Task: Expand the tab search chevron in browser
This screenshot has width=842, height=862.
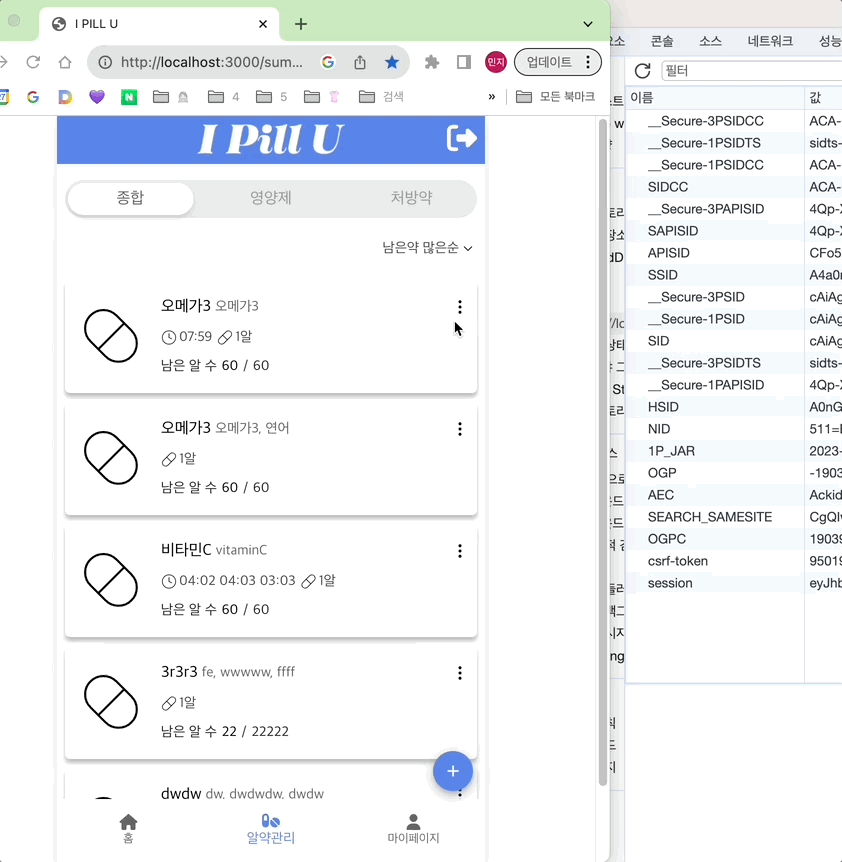Action: click(588, 24)
